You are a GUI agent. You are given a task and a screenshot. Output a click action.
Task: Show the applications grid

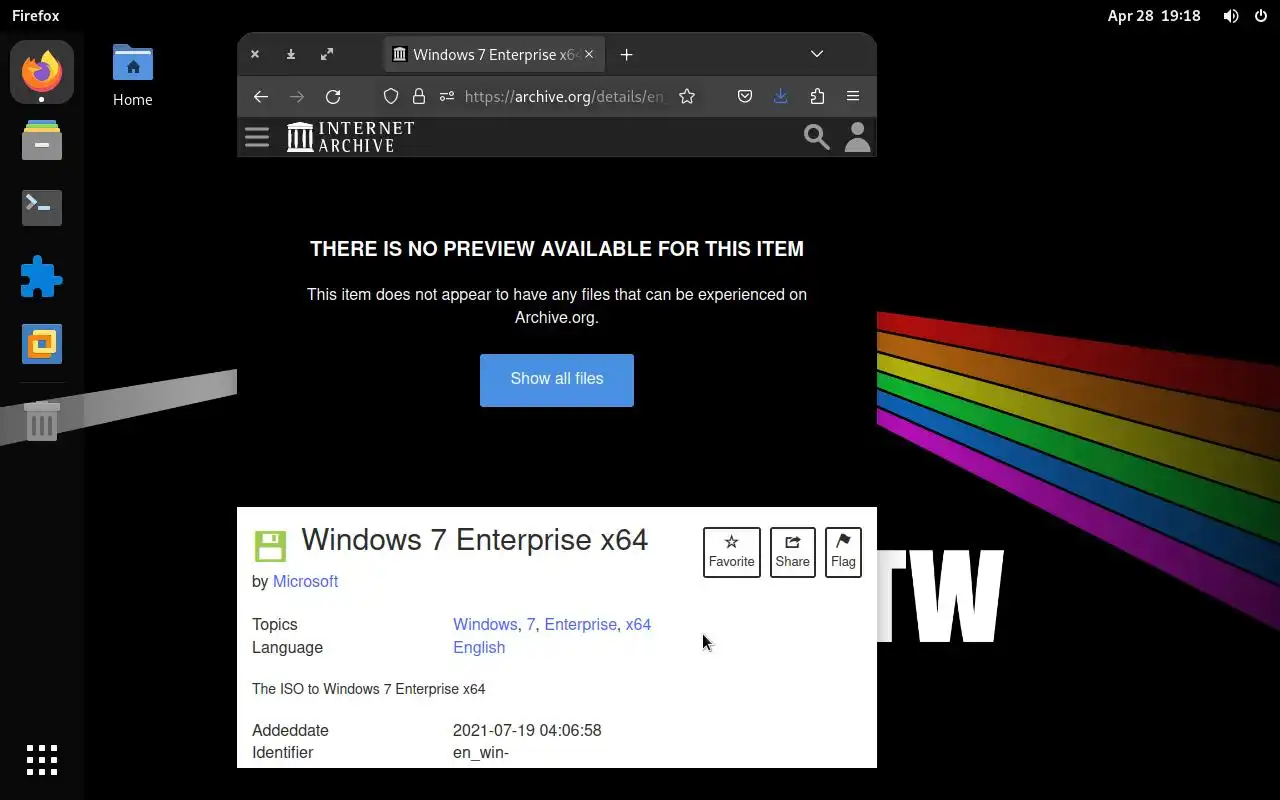[42, 760]
